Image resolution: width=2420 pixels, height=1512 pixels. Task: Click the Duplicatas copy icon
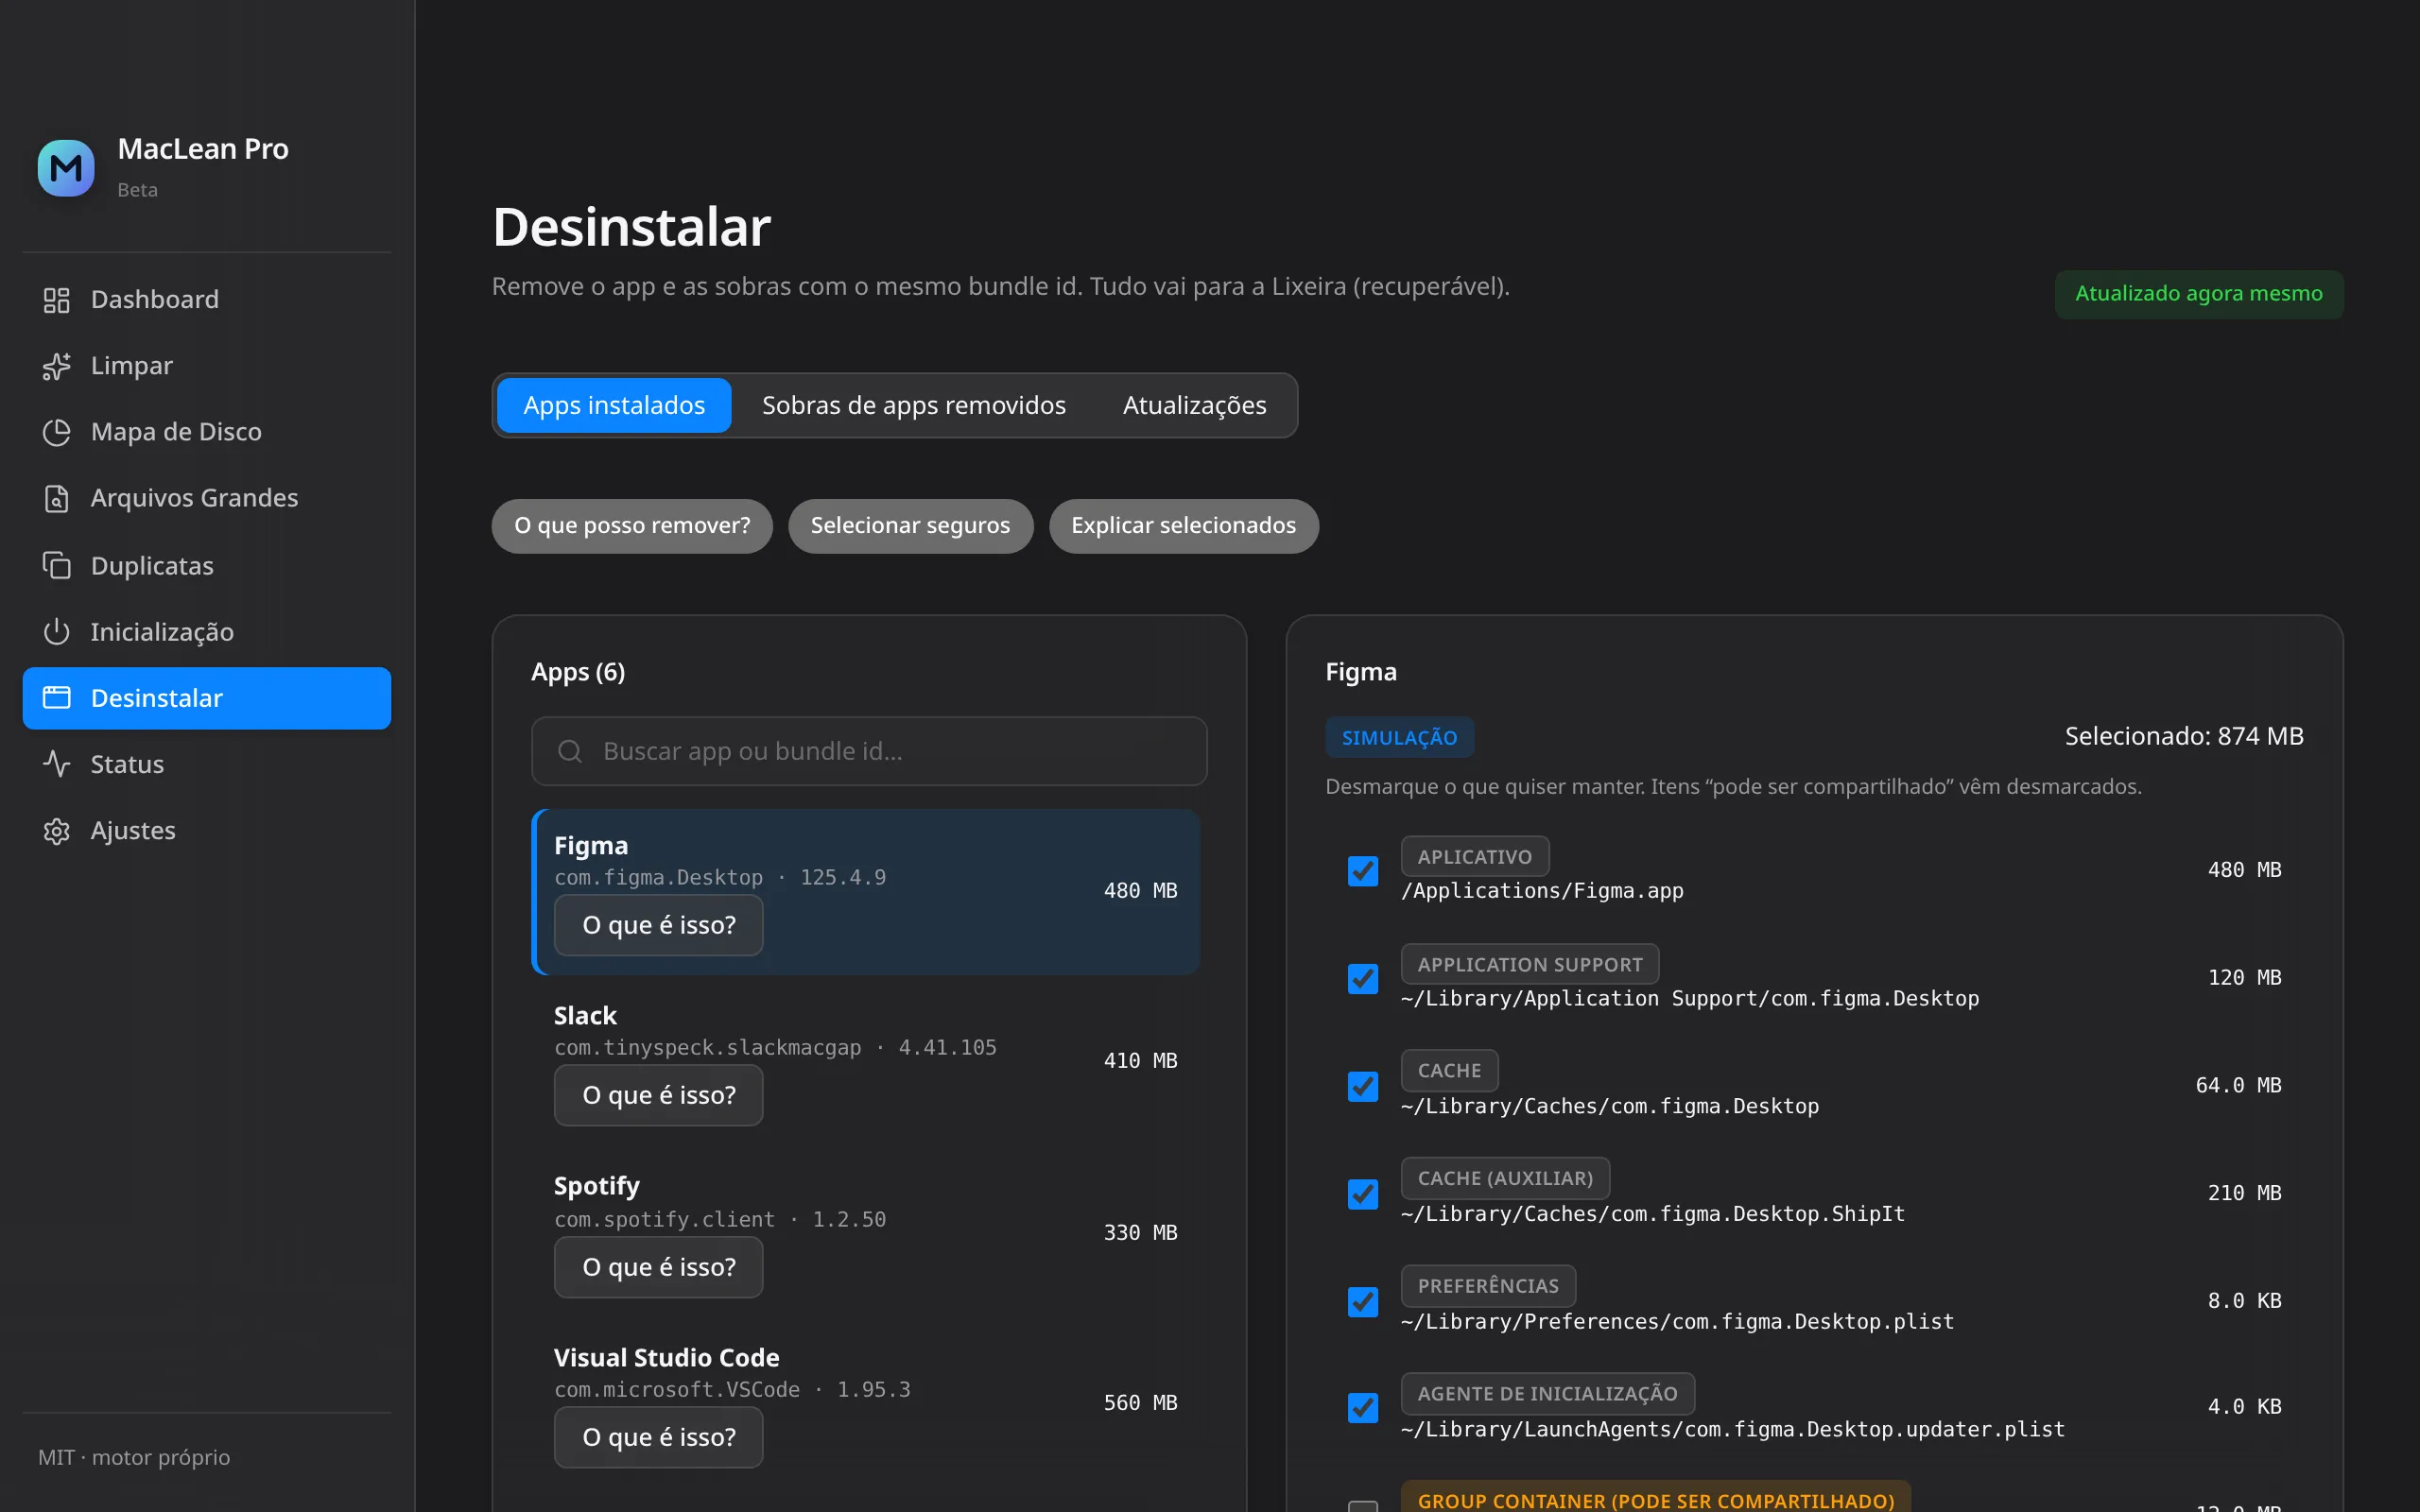click(57, 565)
